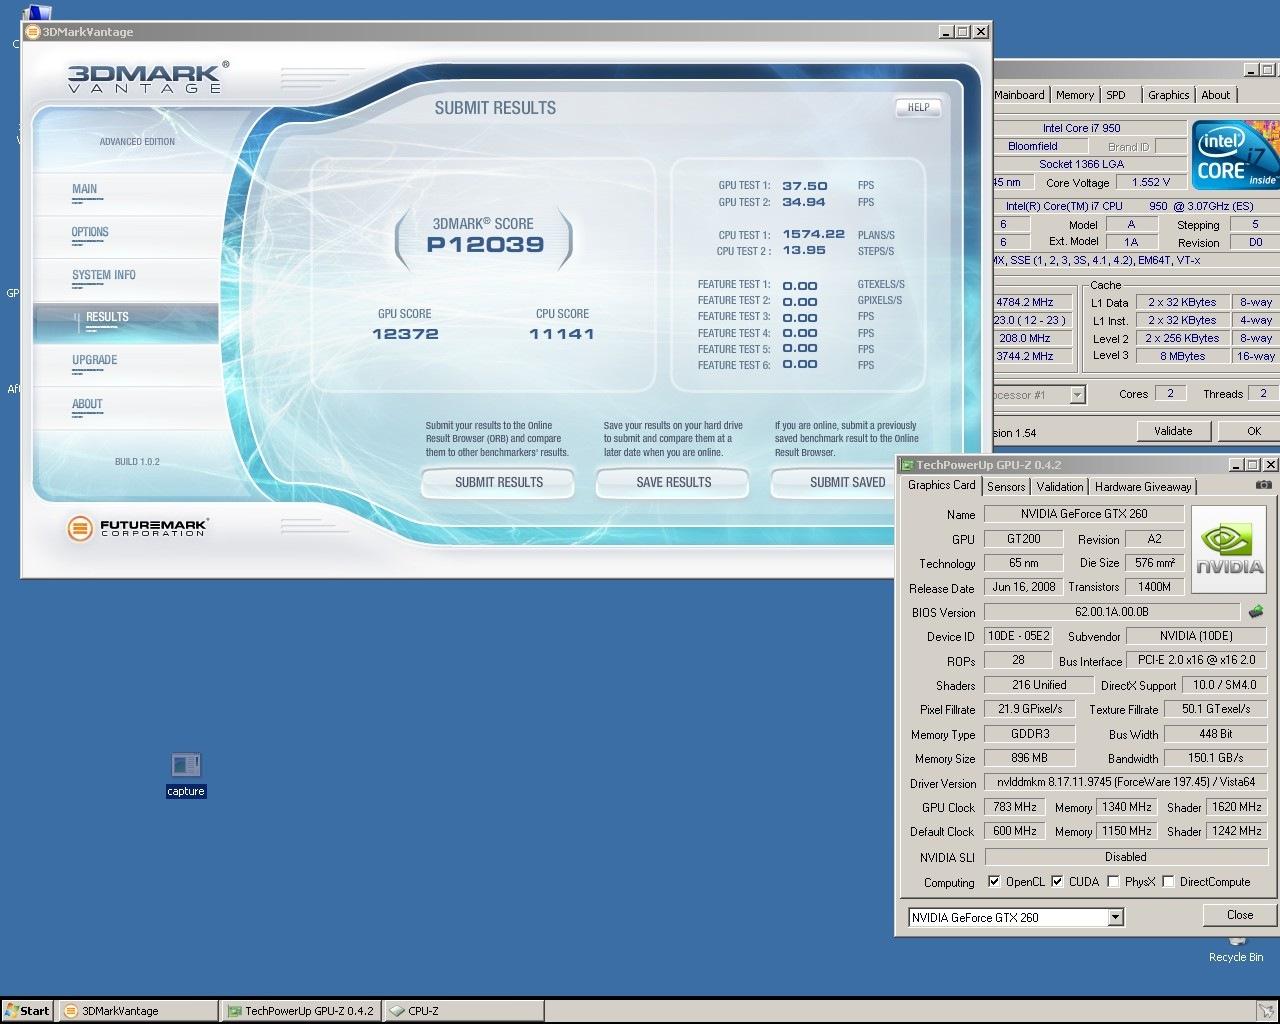This screenshot has height=1024, width=1280.
Task: Click the GPU-Z screenshot camera icon
Action: 1264,485
